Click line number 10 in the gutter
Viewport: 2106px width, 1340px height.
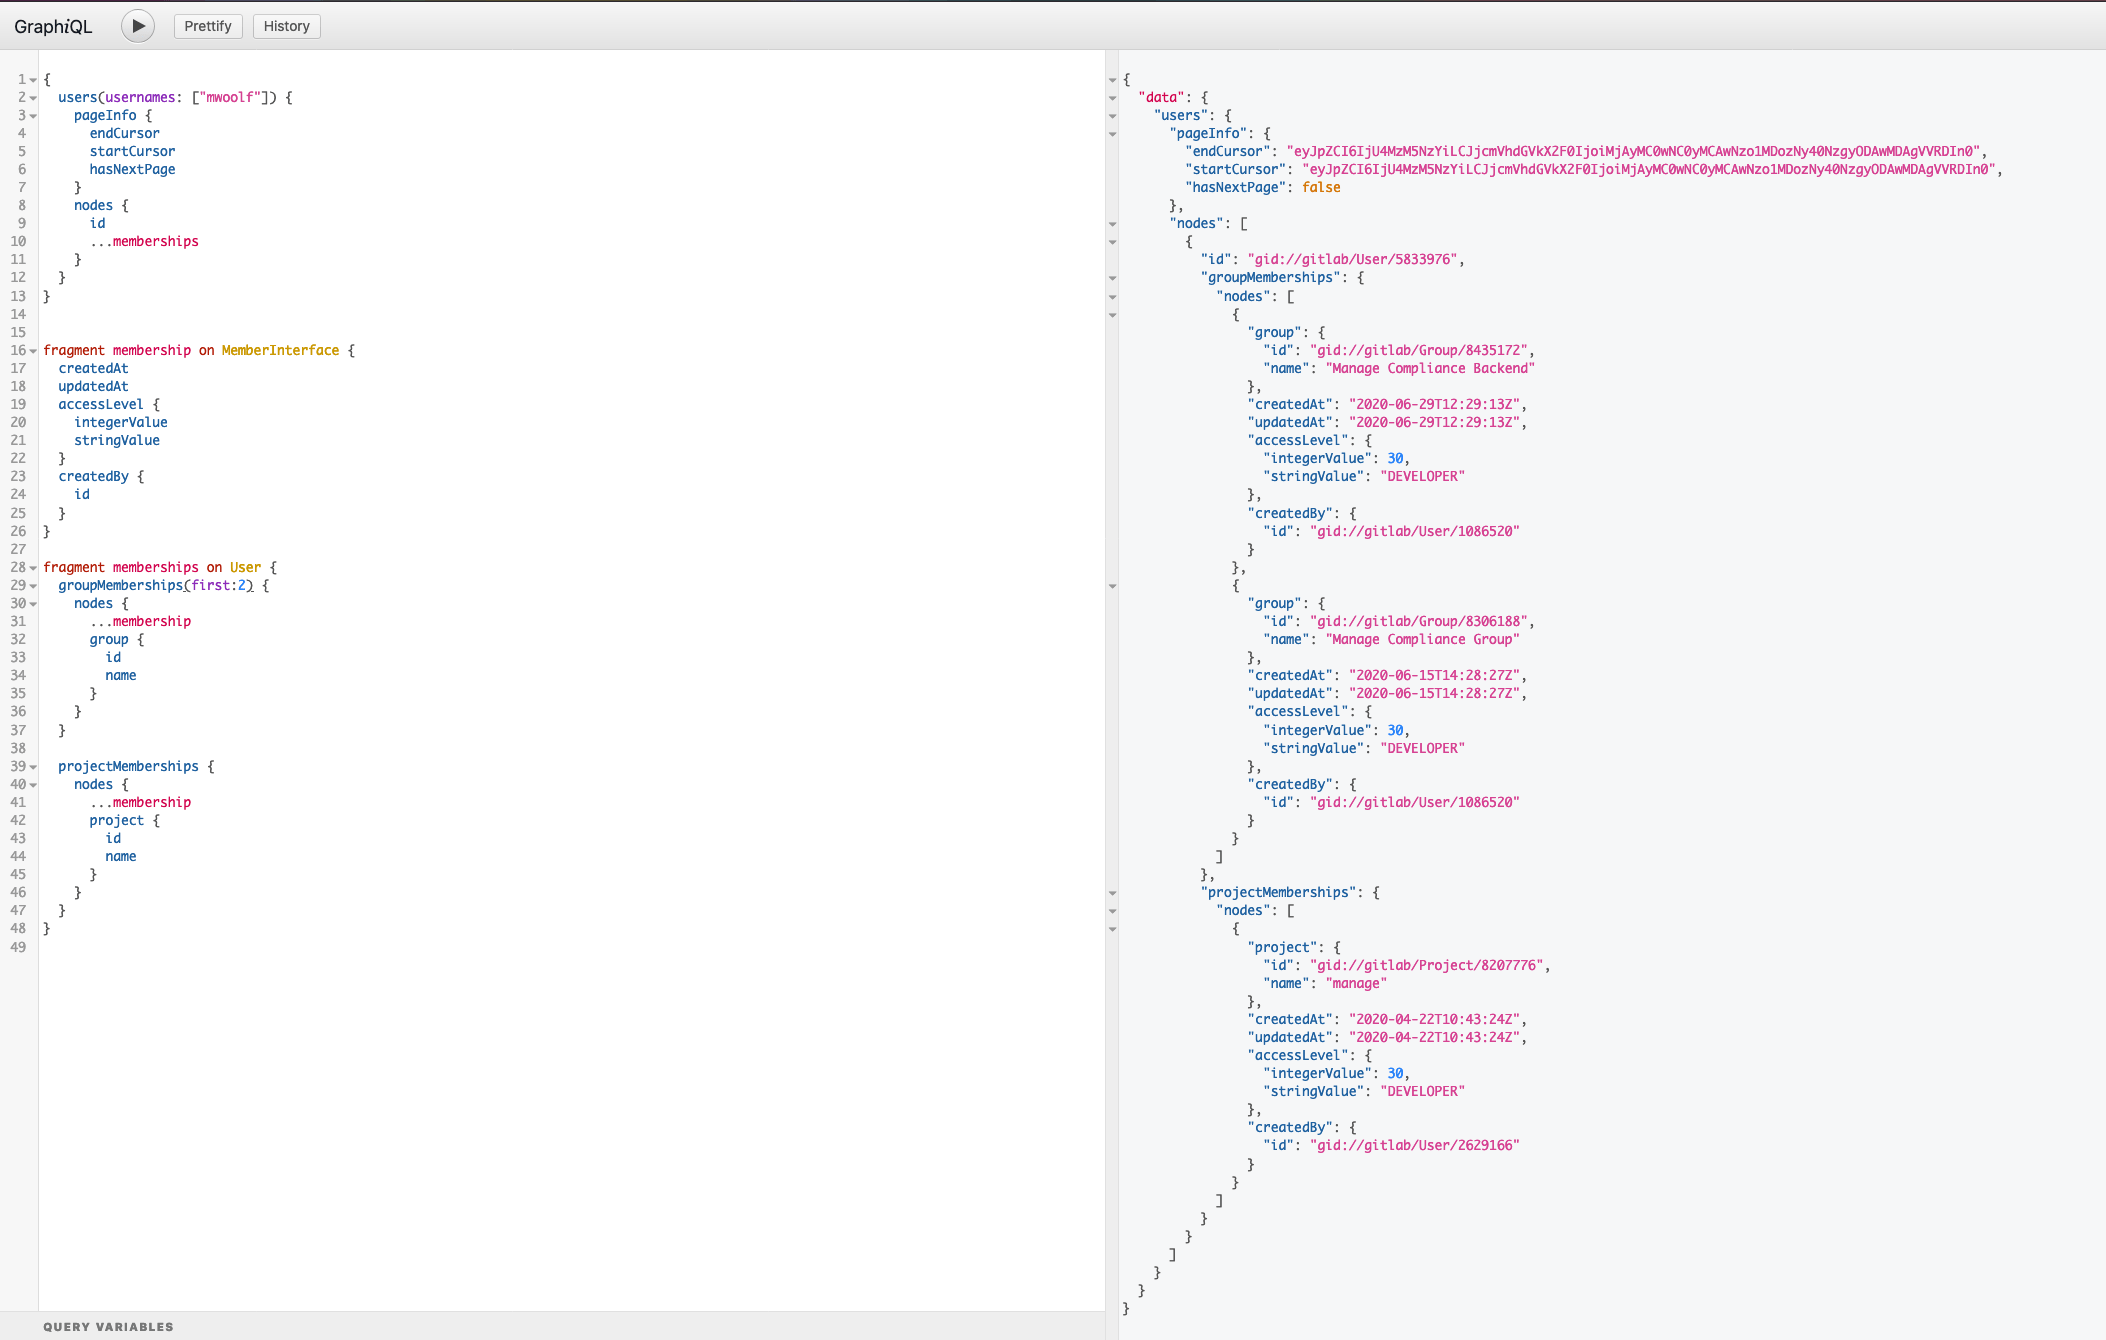17,241
